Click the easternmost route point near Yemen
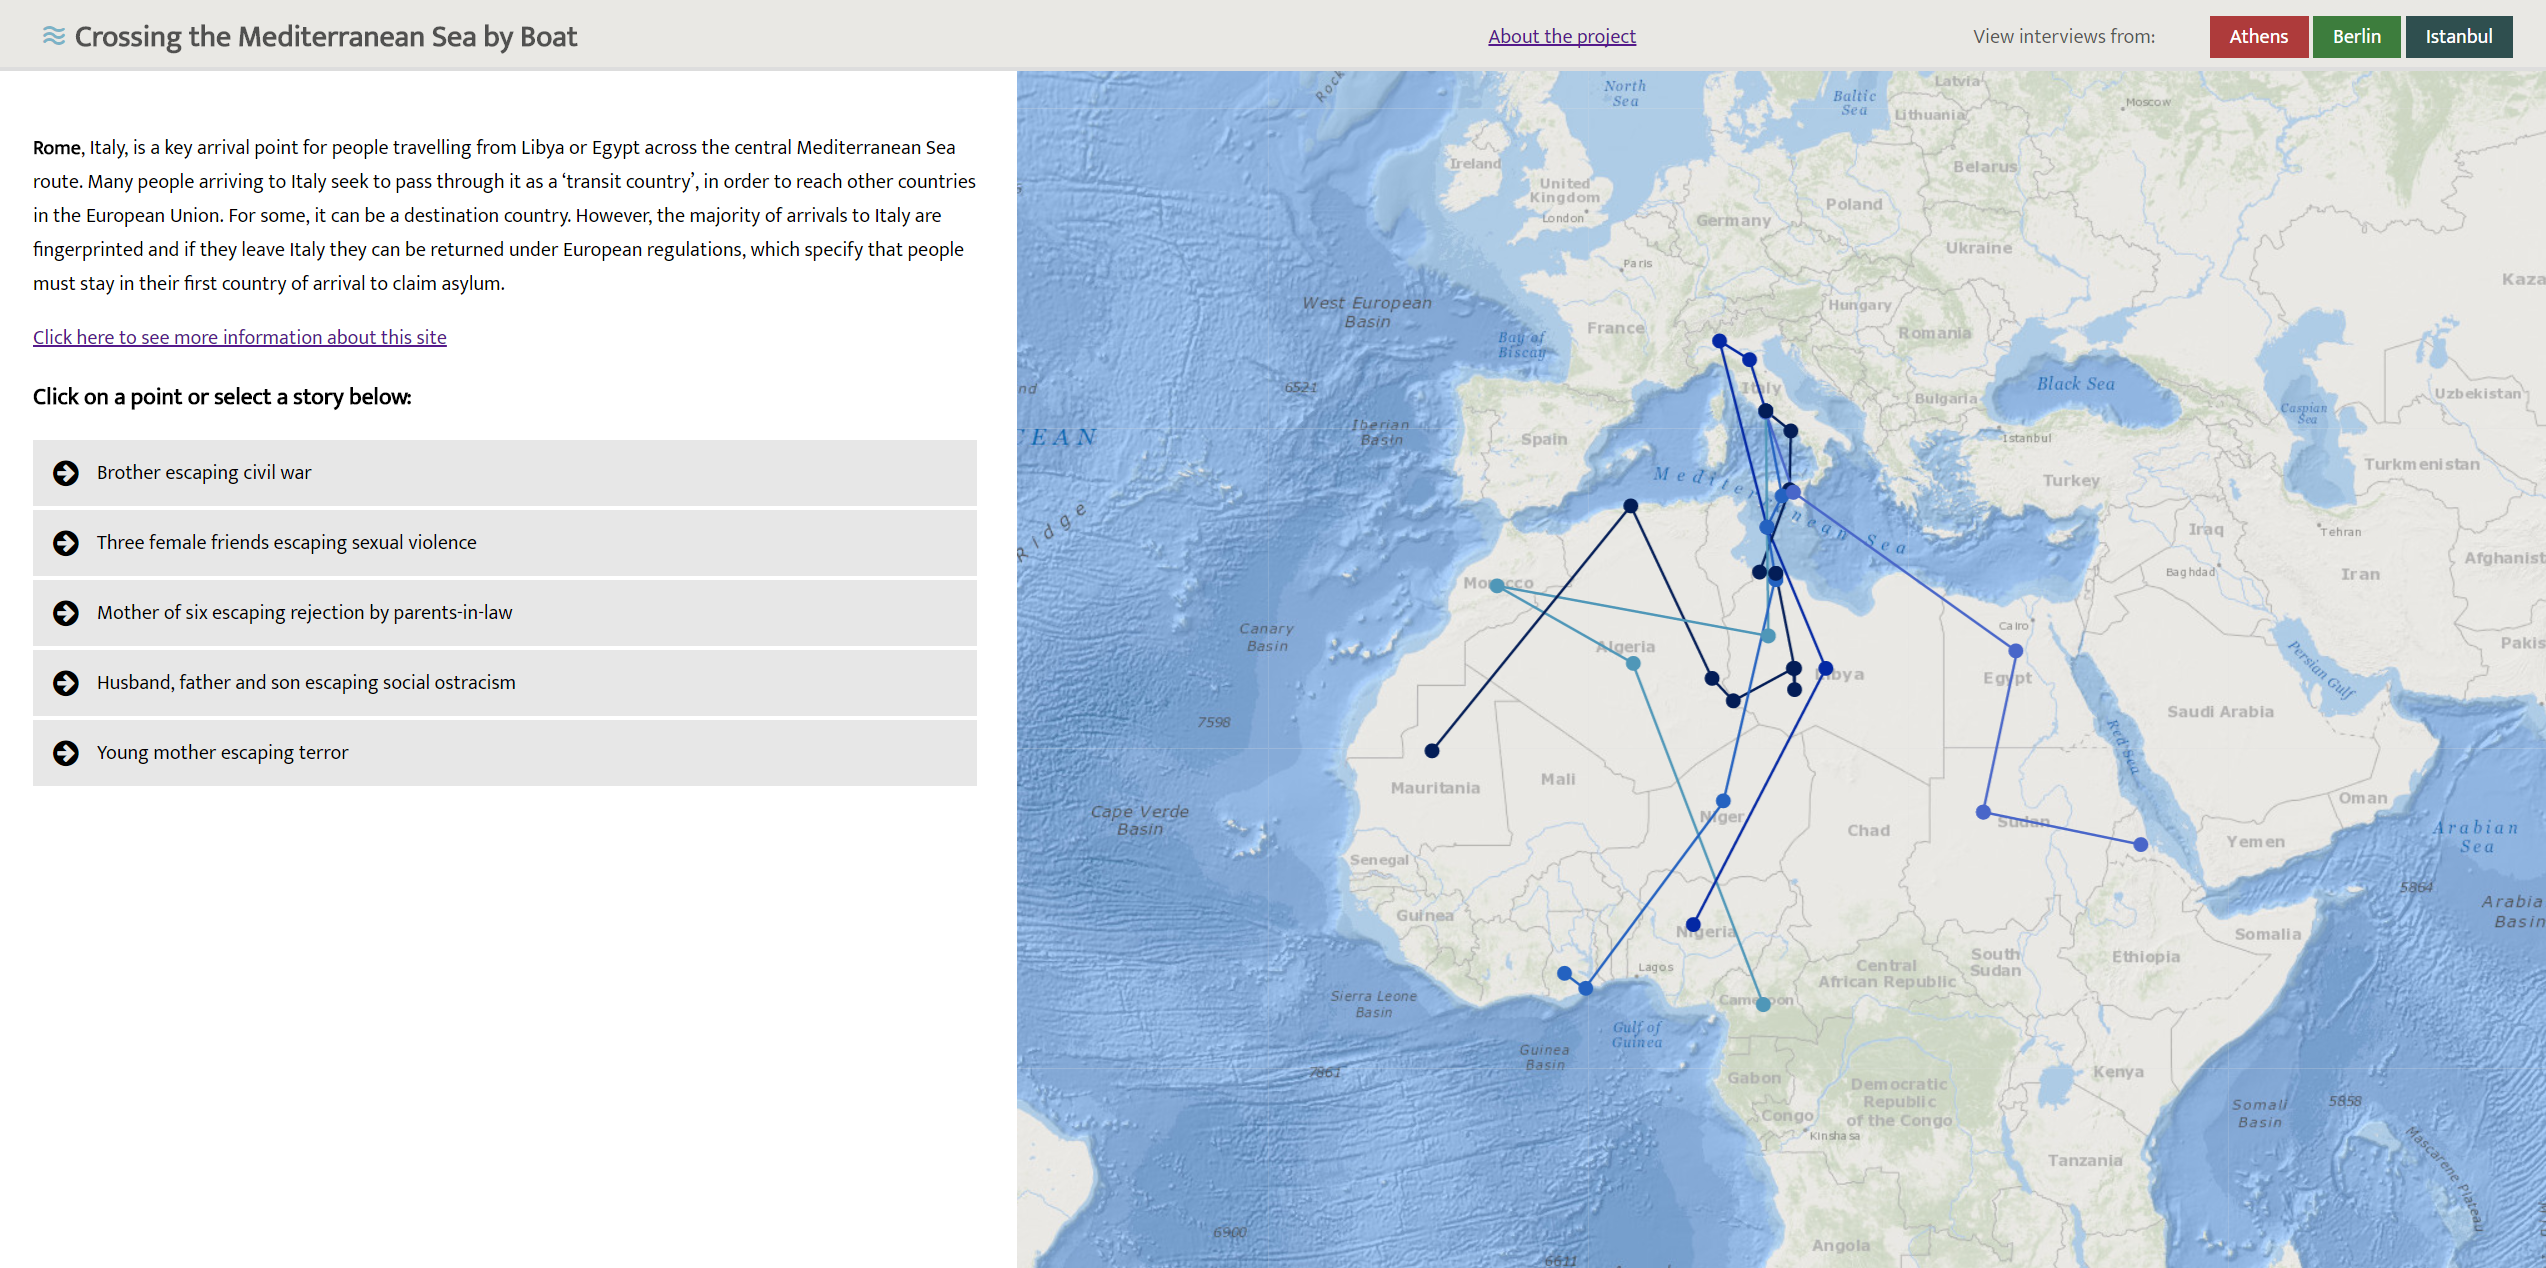 [x=2140, y=845]
